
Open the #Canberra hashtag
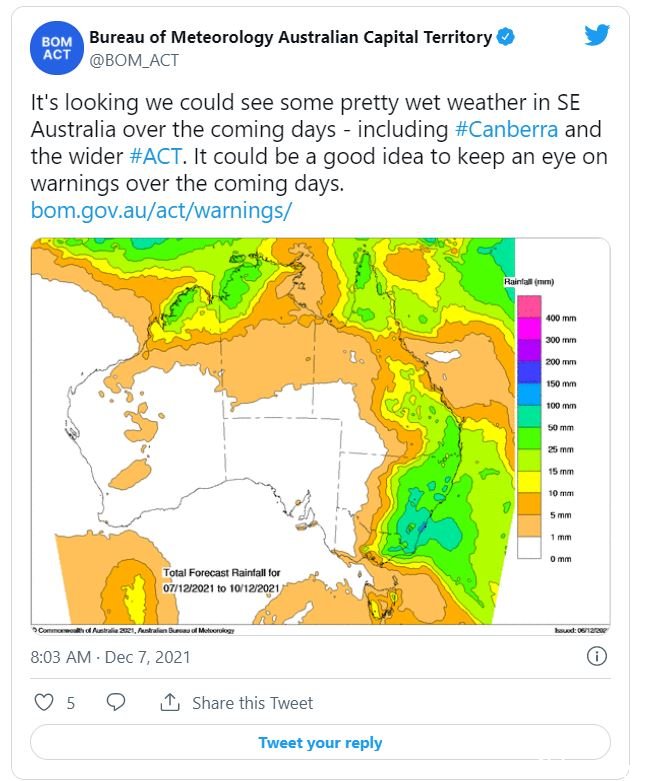507,130
